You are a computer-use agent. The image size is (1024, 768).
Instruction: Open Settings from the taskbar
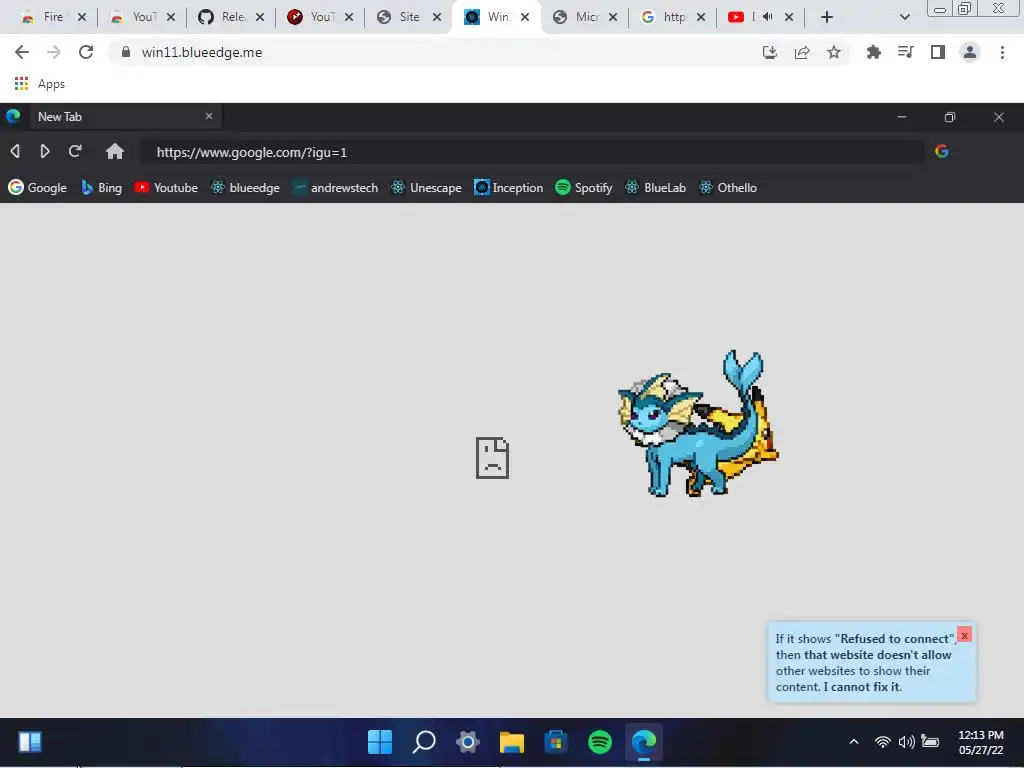coord(468,742)
